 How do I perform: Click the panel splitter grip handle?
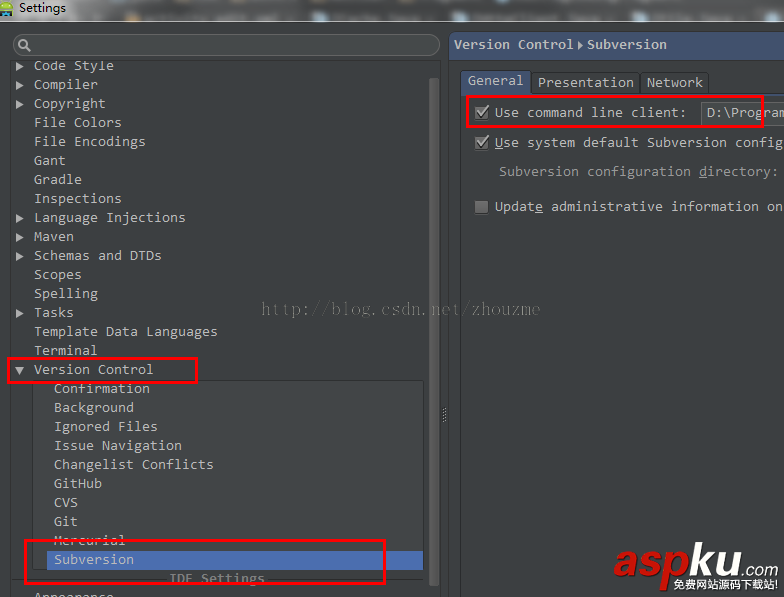444,415
